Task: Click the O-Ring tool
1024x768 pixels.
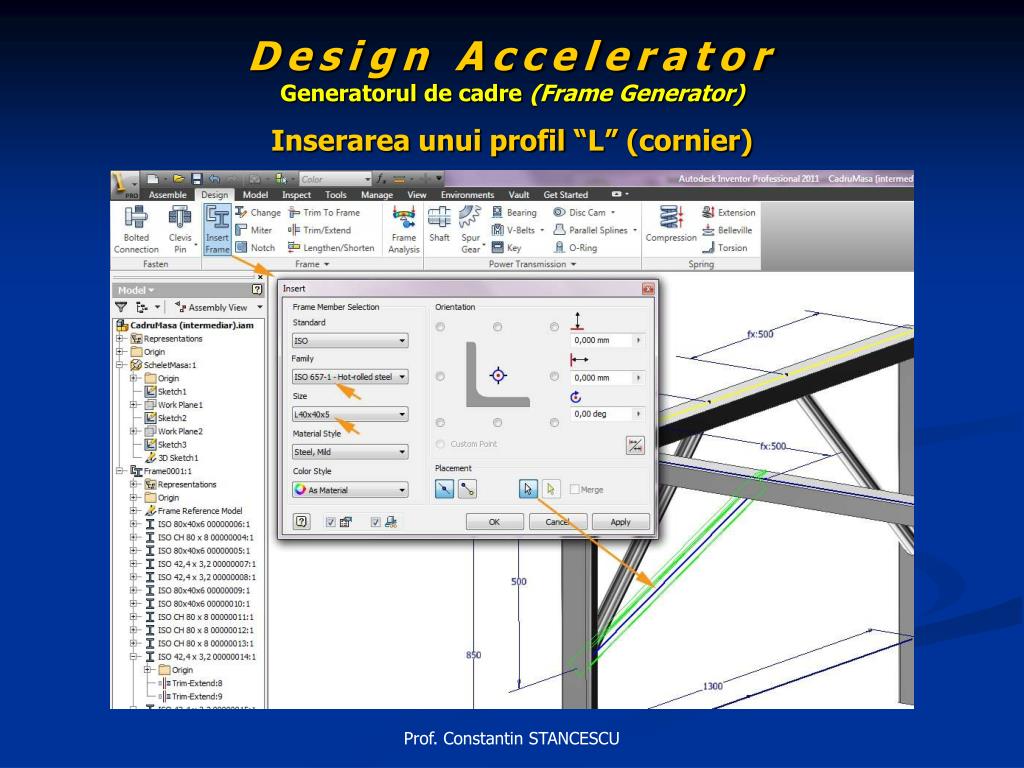Action: pyautogui.click(x=575, y=248)
